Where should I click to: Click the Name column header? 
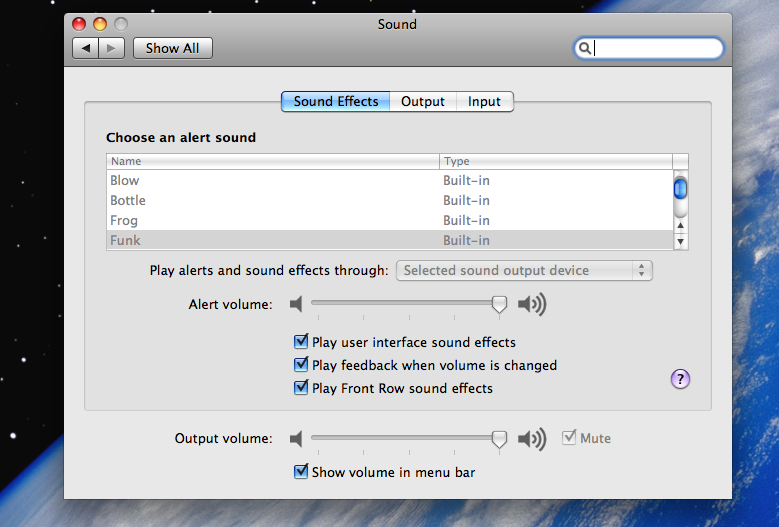pos(273,161)
